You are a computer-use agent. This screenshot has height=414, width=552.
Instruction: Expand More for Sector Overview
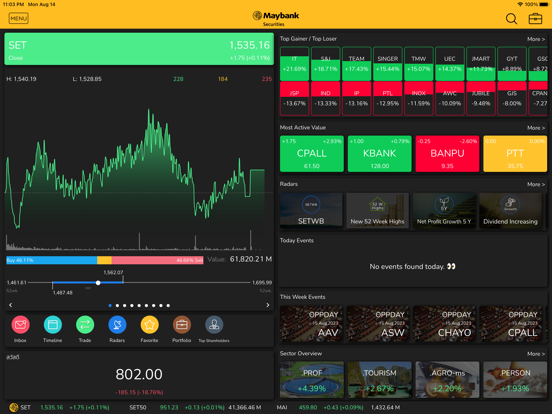point(536,354)
